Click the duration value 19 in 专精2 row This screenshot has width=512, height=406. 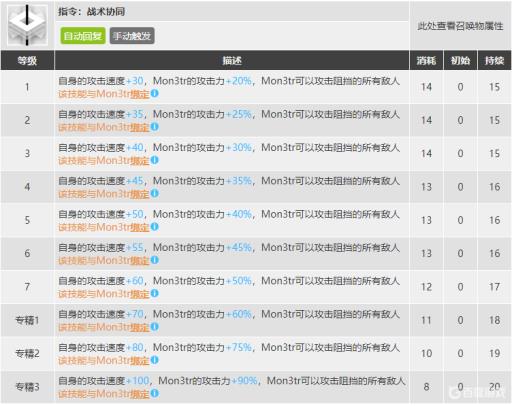[x=494, y=354]
